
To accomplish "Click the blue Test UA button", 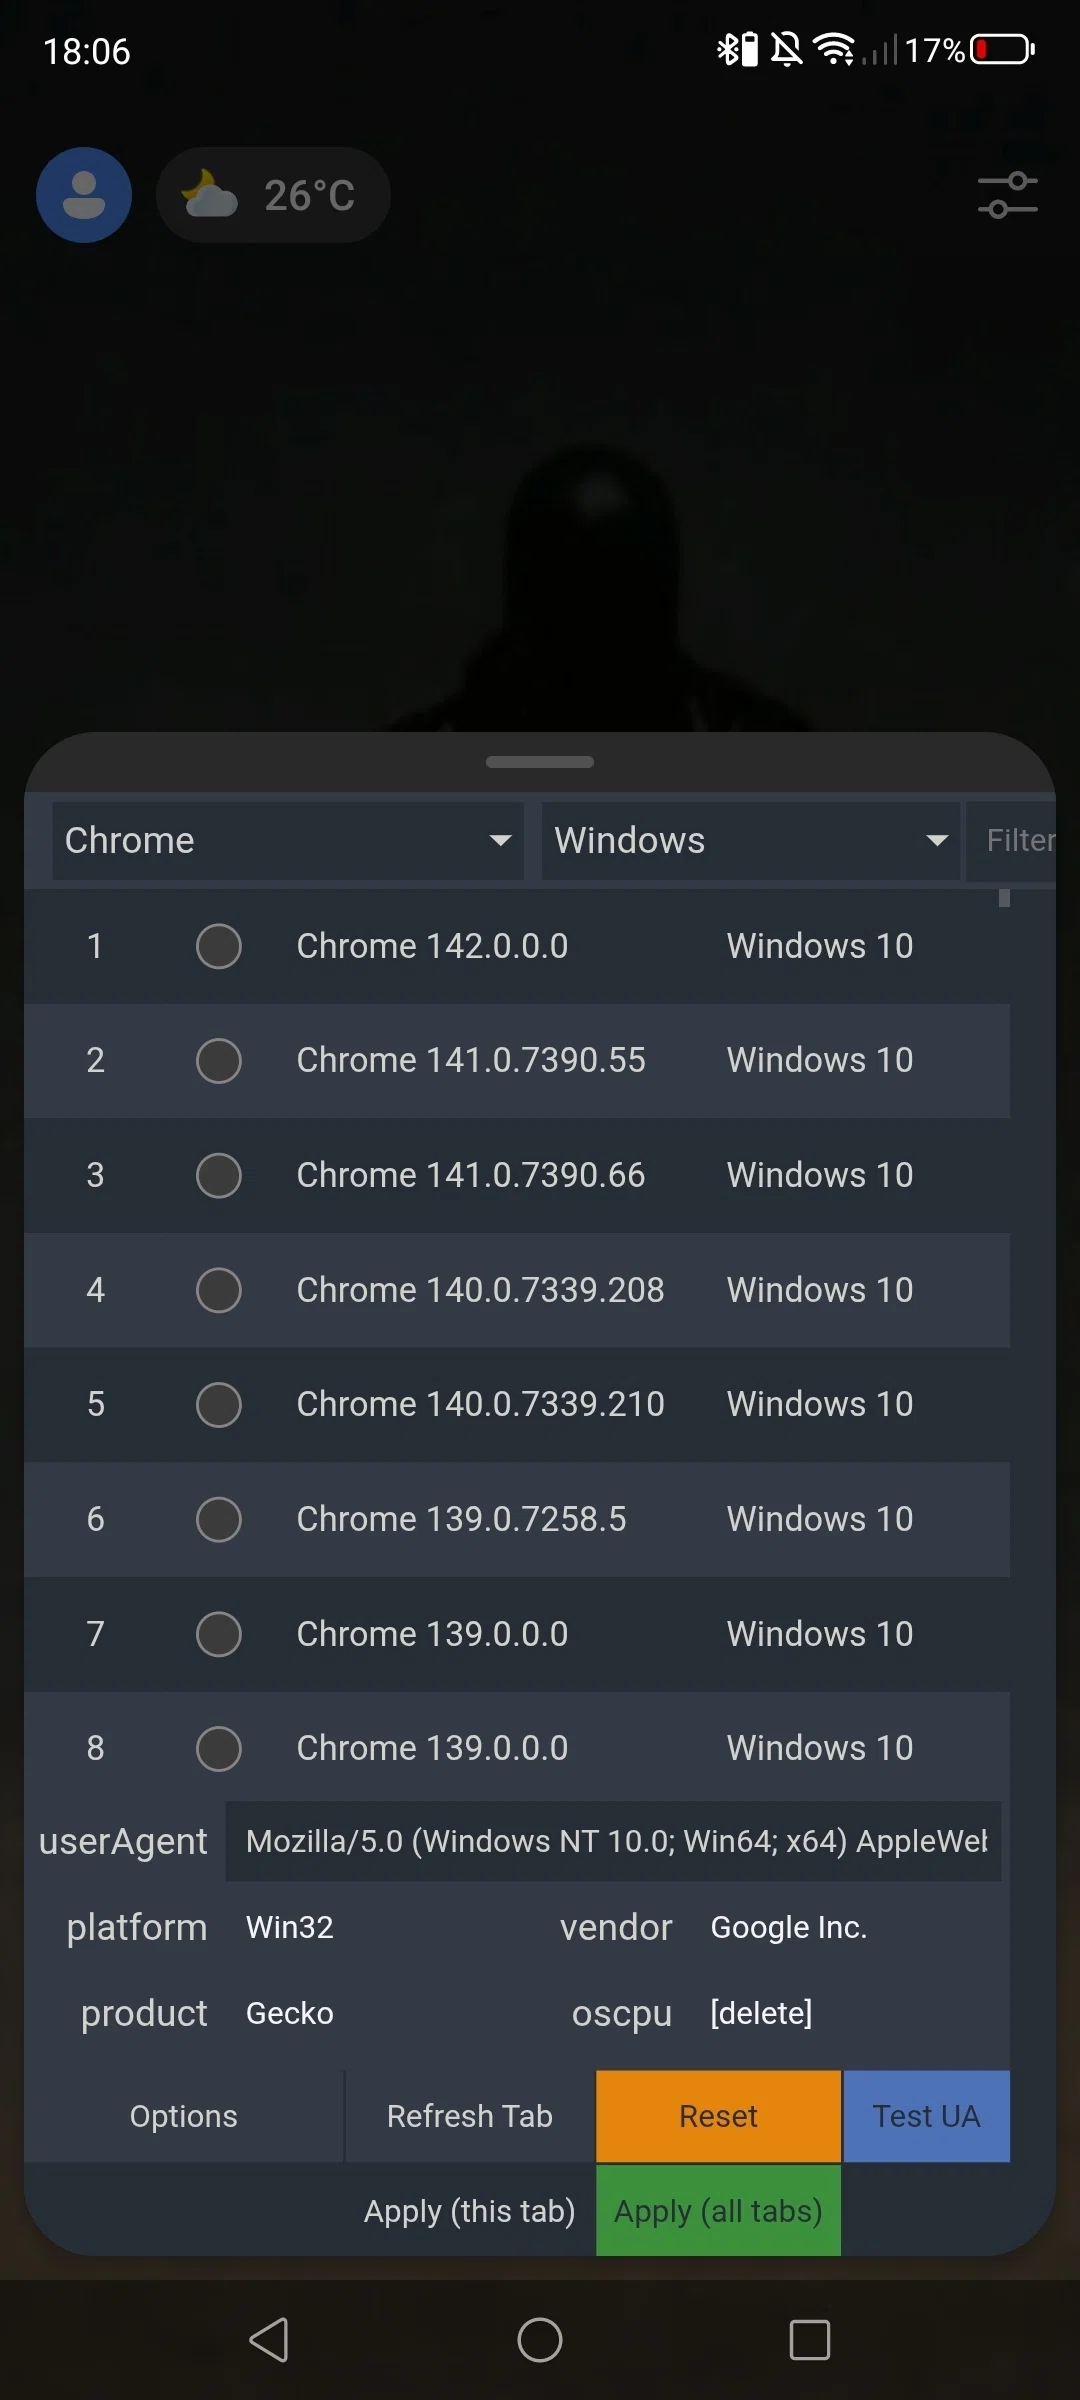I will pos(927,2116).
